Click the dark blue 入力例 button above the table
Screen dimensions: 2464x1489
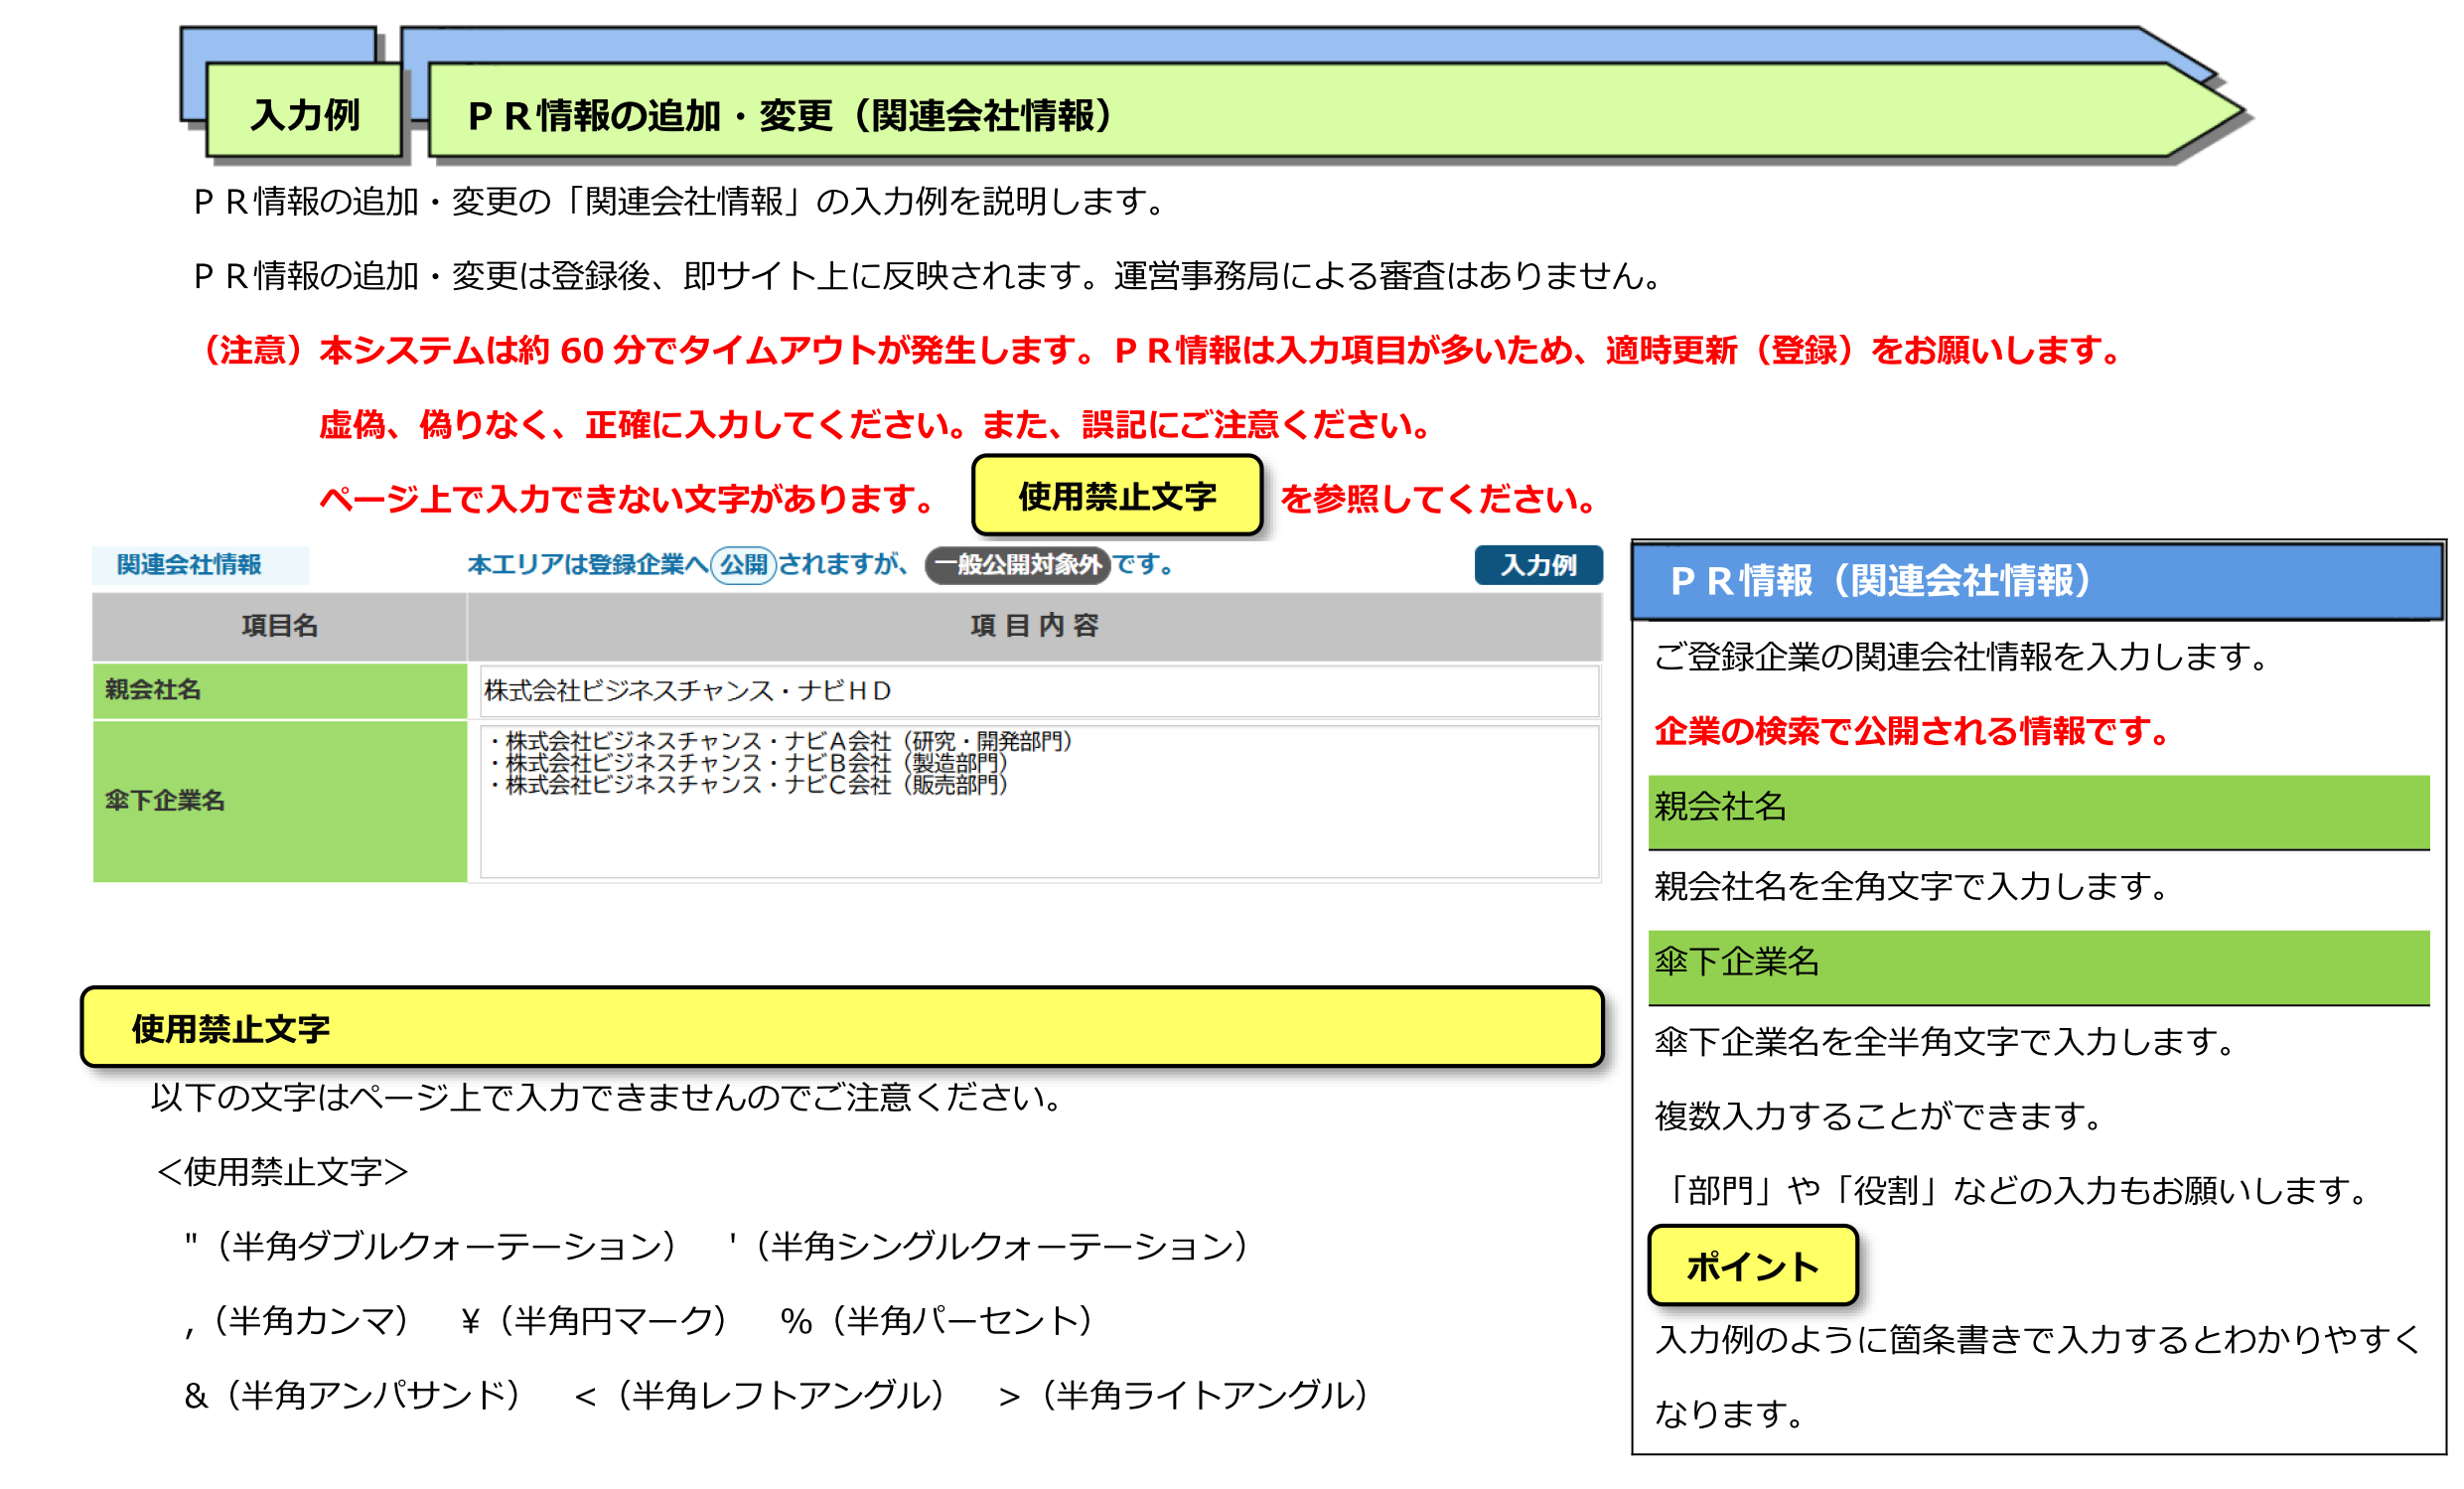pos(1537,565)
